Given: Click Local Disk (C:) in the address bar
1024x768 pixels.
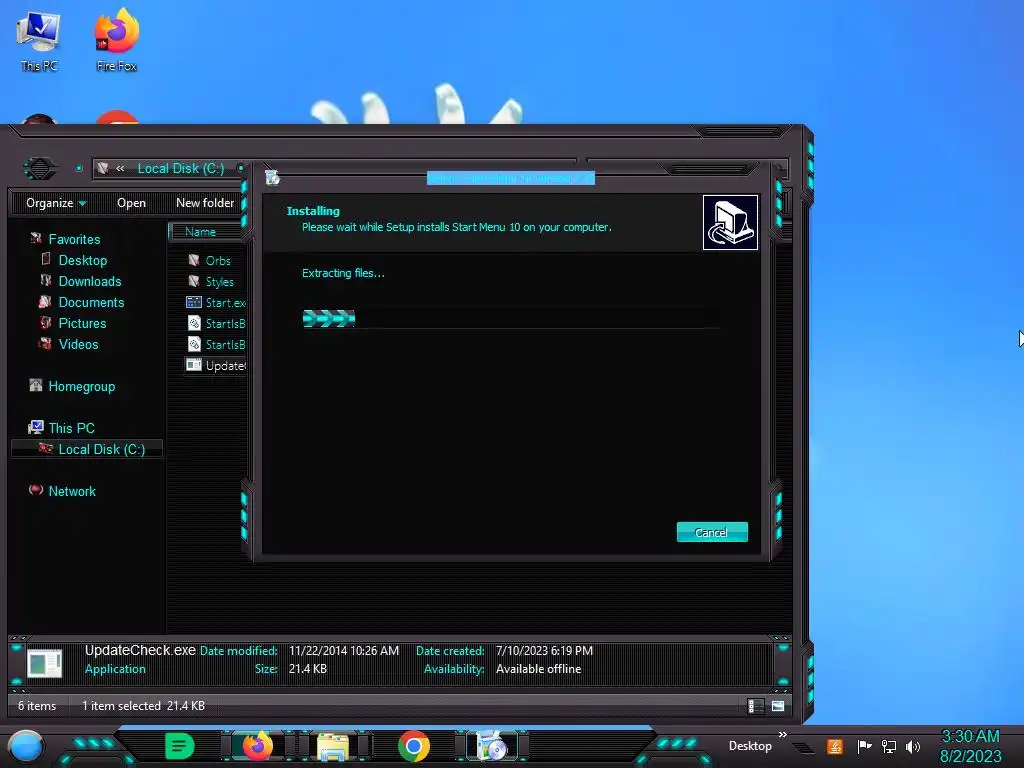Looking at the screenshot, I should pyautogui.click(x=181, y=168).
